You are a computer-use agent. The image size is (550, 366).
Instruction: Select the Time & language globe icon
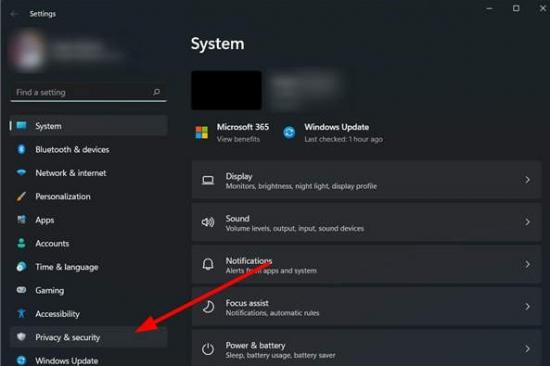point(21,267)
